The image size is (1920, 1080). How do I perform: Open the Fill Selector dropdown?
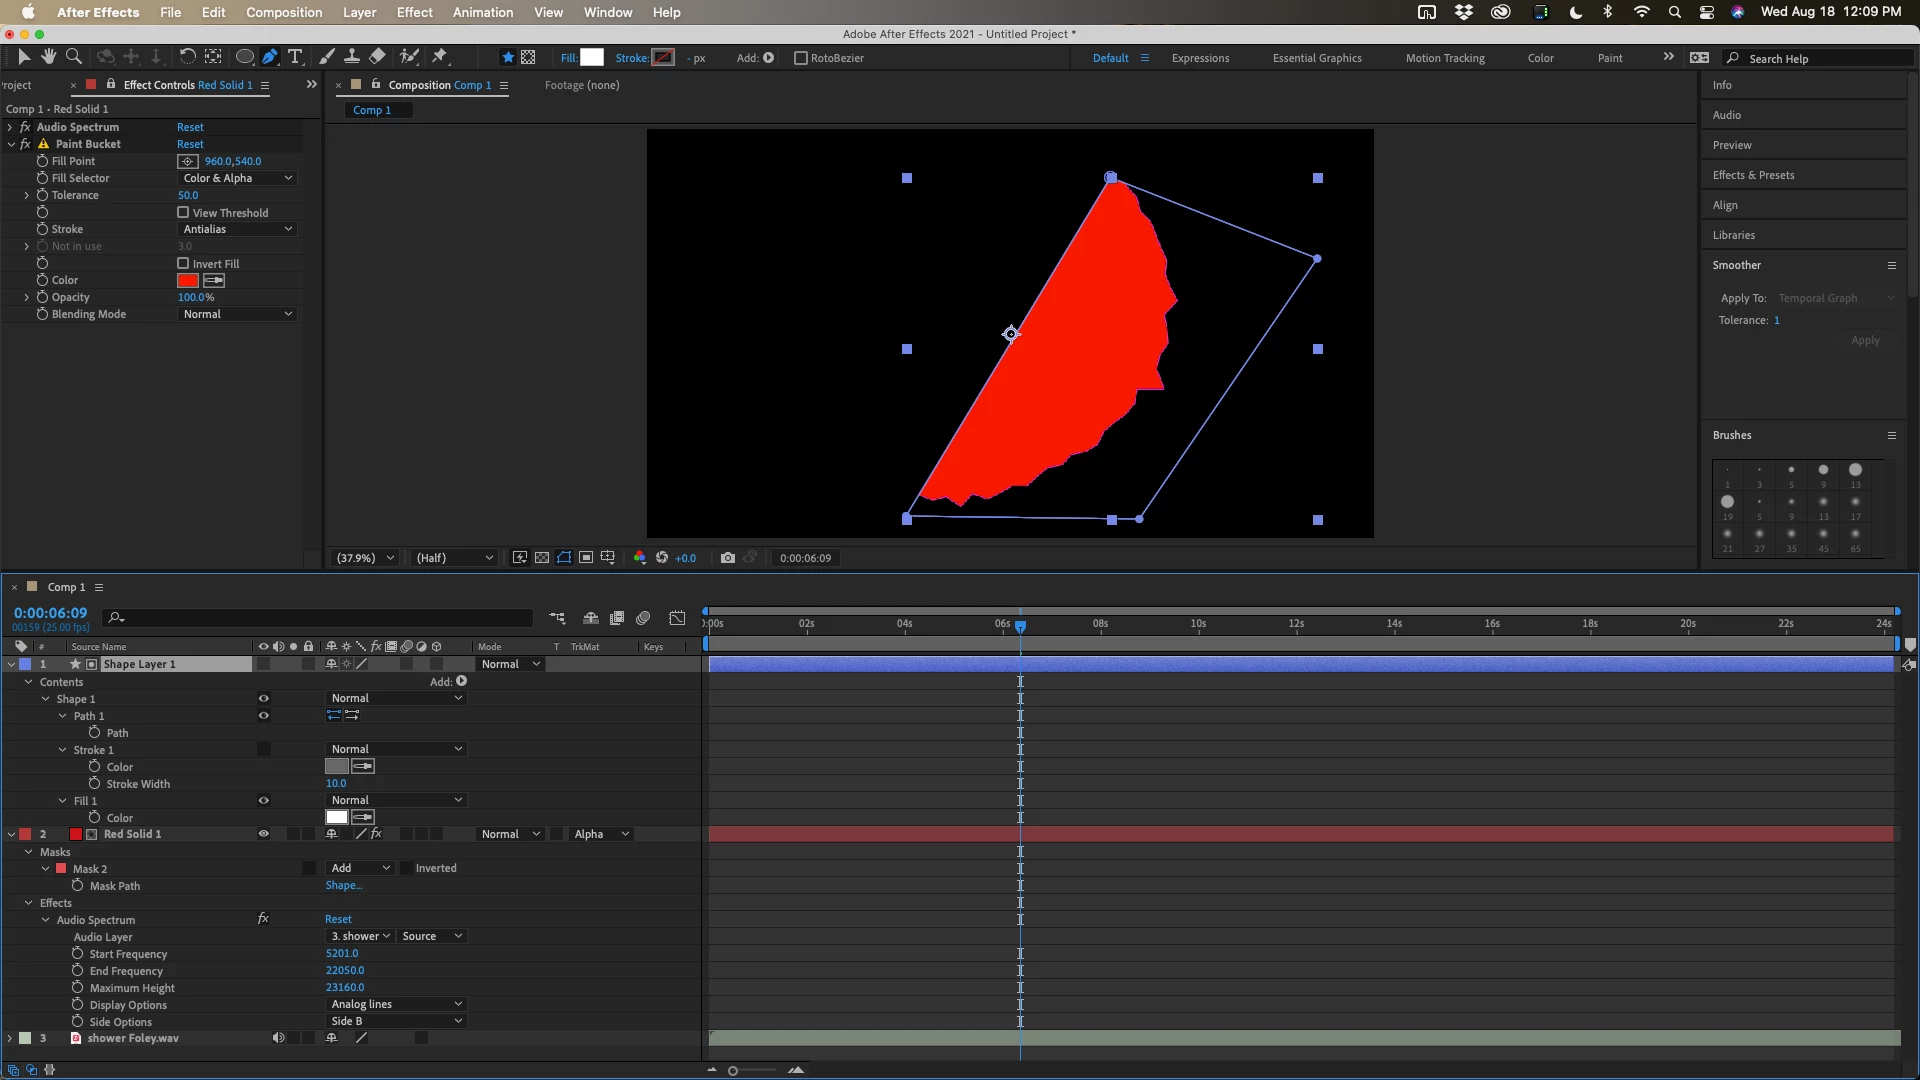click(238, 178)
